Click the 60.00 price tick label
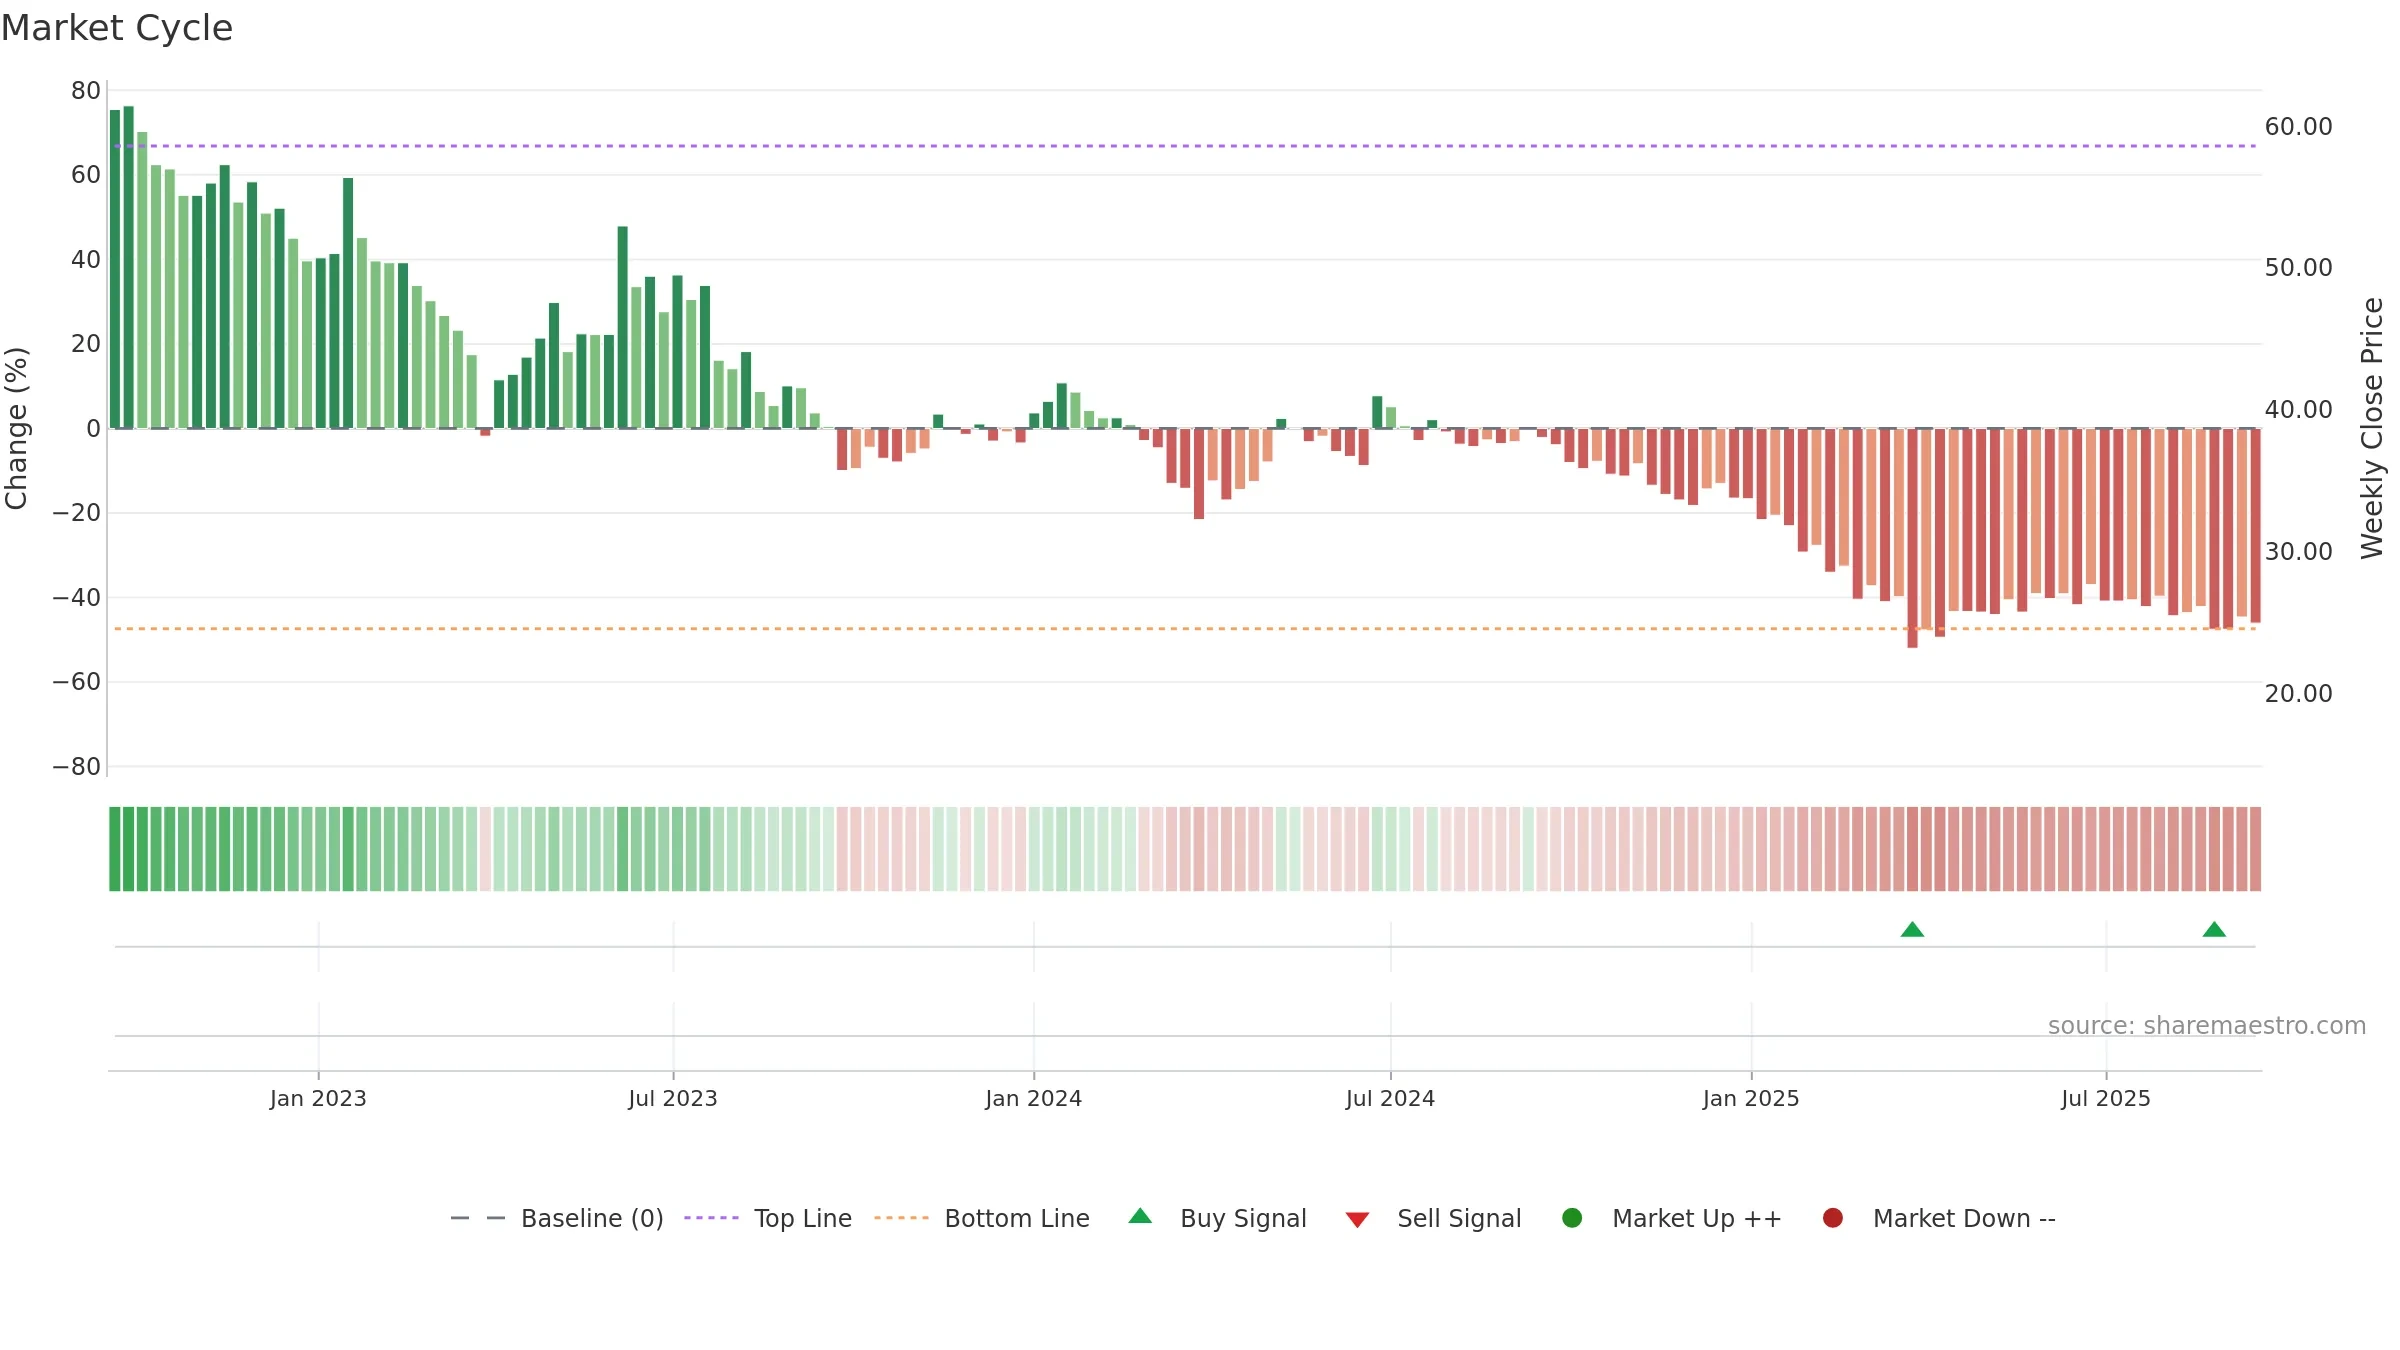The height and width of the screenshot is (1350, 2400). pos(2298,127)
